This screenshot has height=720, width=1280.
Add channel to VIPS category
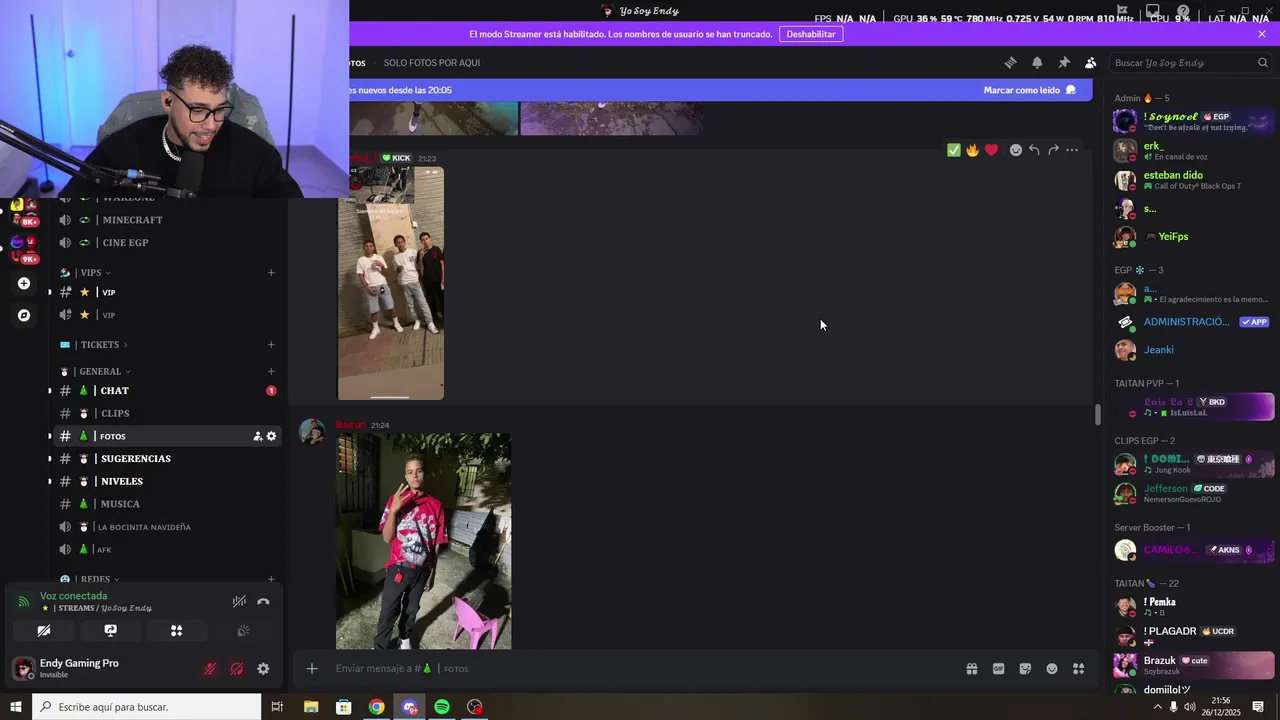(x=271, y=273)
